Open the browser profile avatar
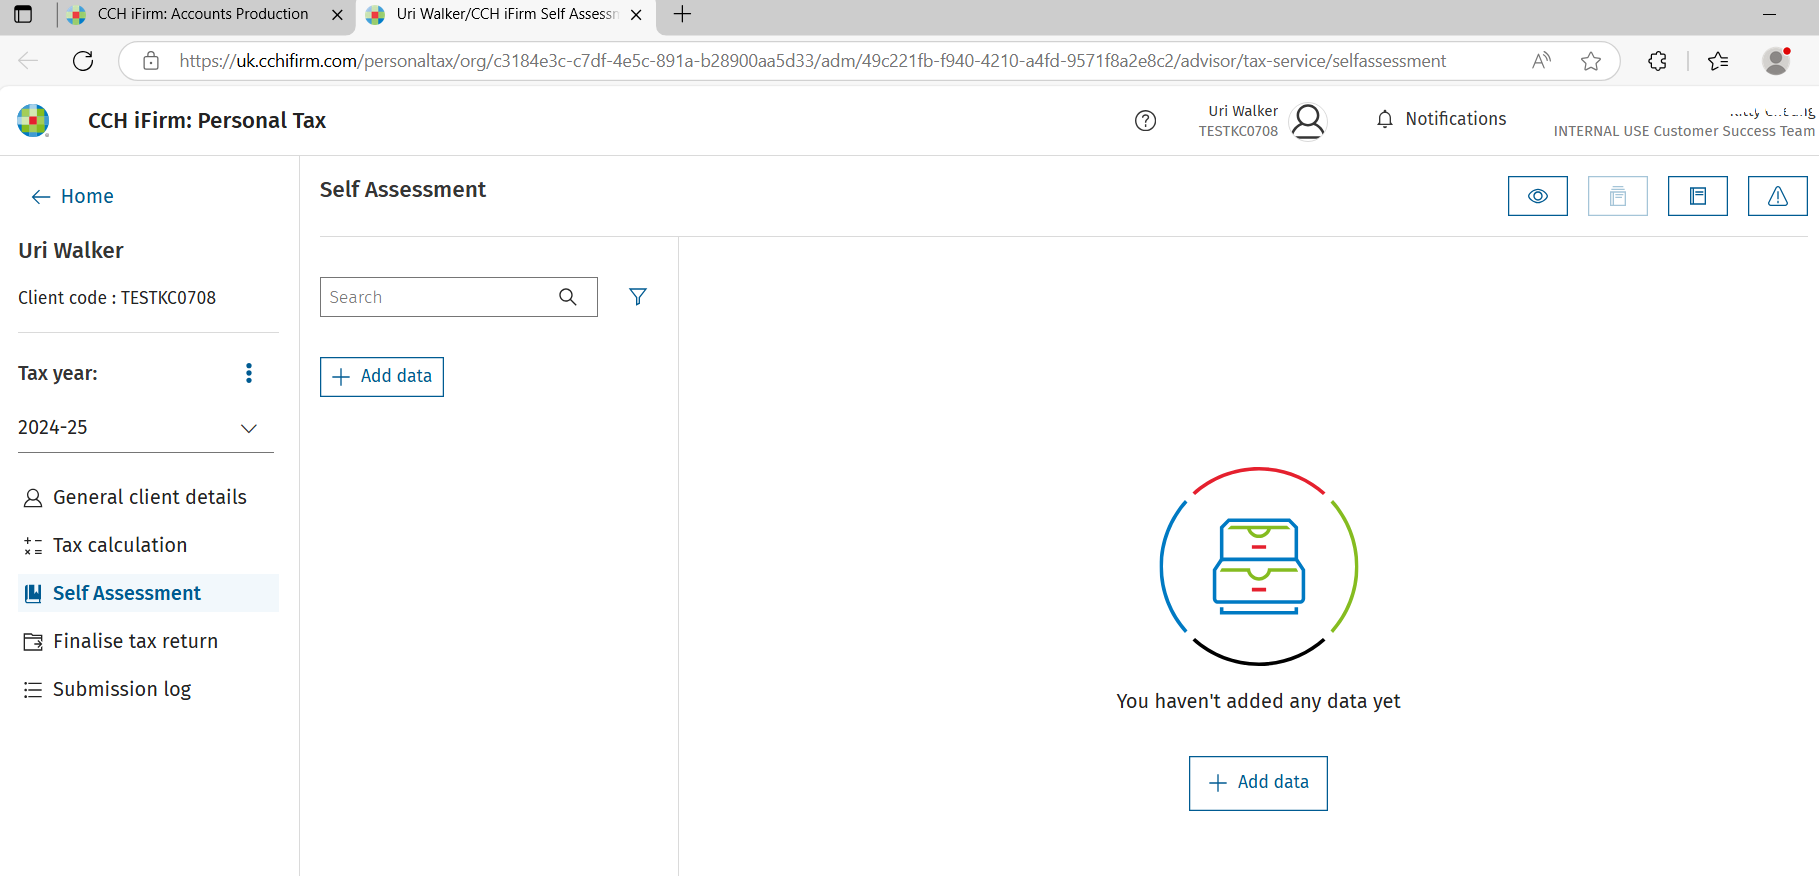Image resolution: width=1819 pixels, height=876 pixels. [x=1776, y=61]
